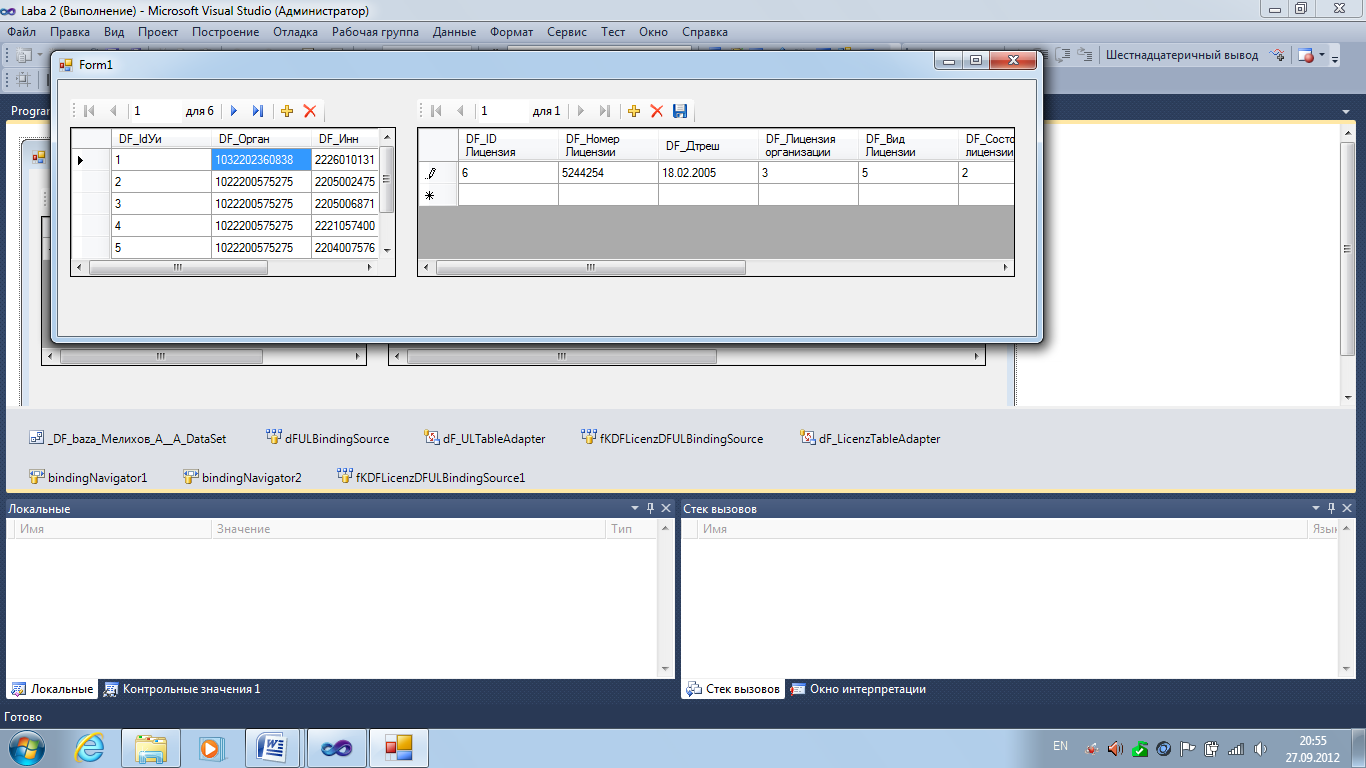Select fKDFLicenzDFULBindingSource component
Image resolution: width=1366 pixels, height=768 pixels.
pyautogui.click(x=672, y=438)
